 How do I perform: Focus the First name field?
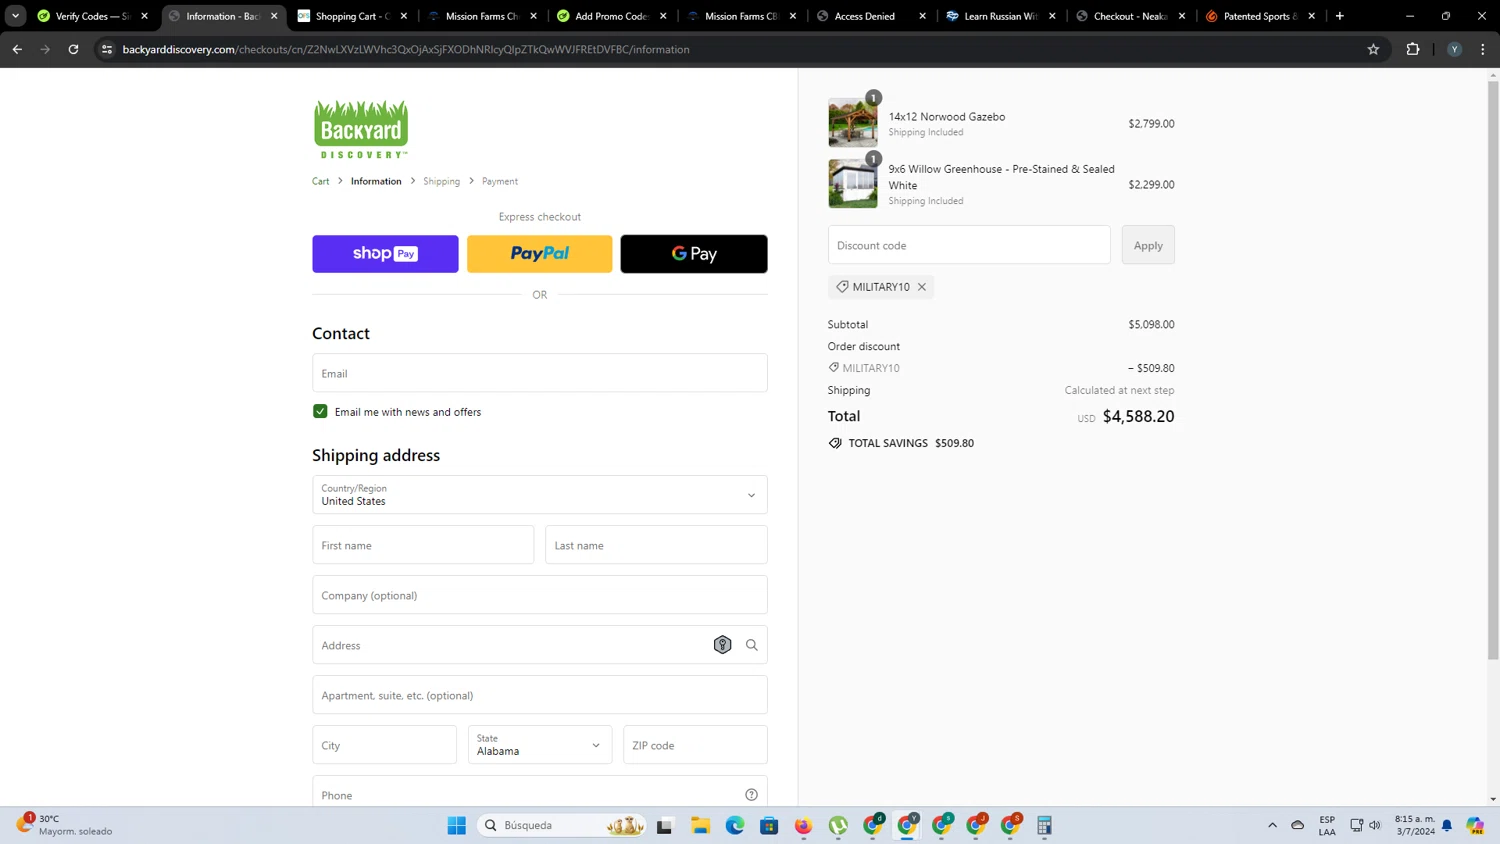point(423,545)
